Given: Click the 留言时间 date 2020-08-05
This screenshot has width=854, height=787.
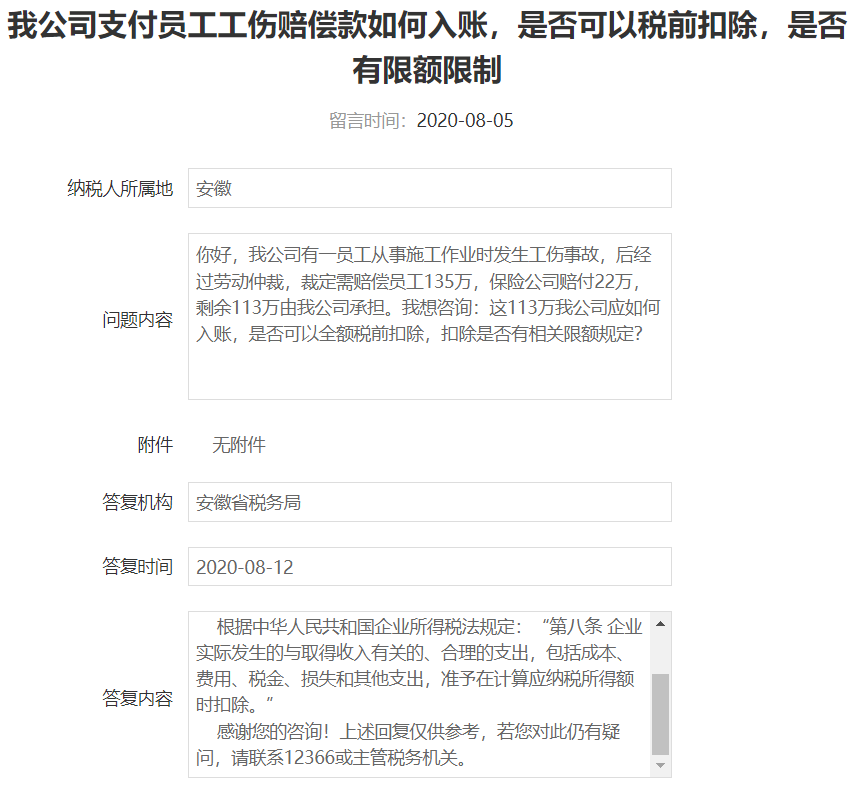Looking at the screenshot, I should click(464, 121).
